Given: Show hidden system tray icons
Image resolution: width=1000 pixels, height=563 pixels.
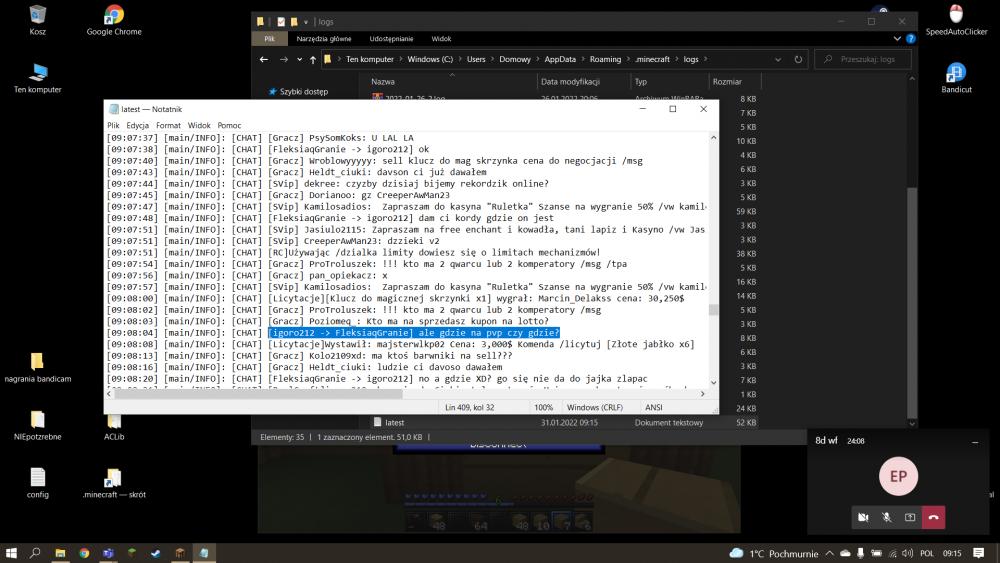Looking at the screenshot, I should click(x=831, y=553).
